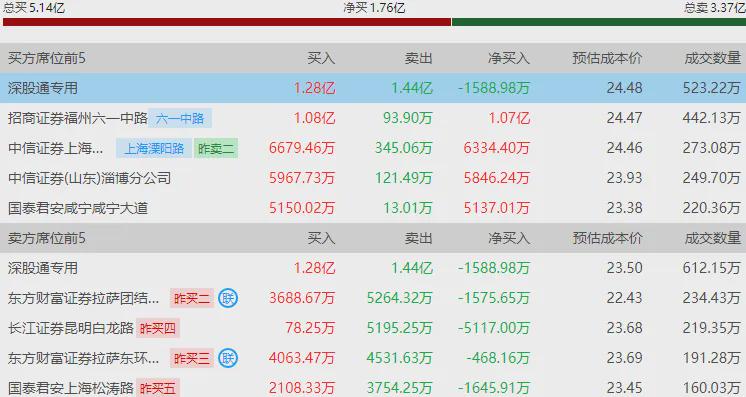Open 招商证券福州六一中路 seat details
The image size is (746, 397).
78,118
